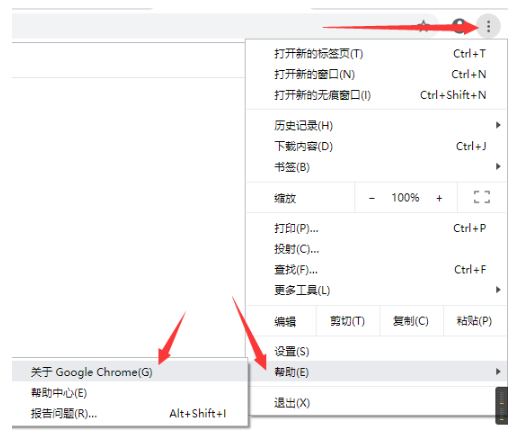Choose 打印(P)... print option

(x=377, y=228)
